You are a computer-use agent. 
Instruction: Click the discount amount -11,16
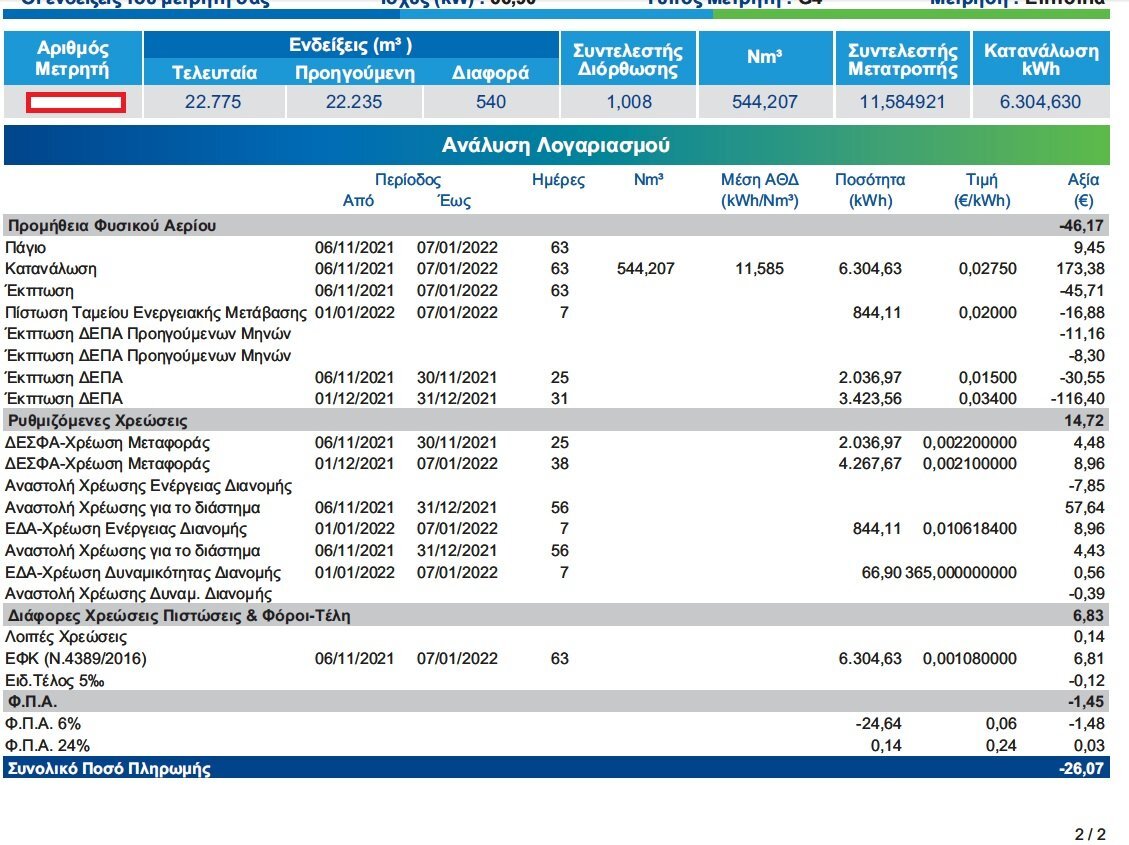[x=1081, y=334]
